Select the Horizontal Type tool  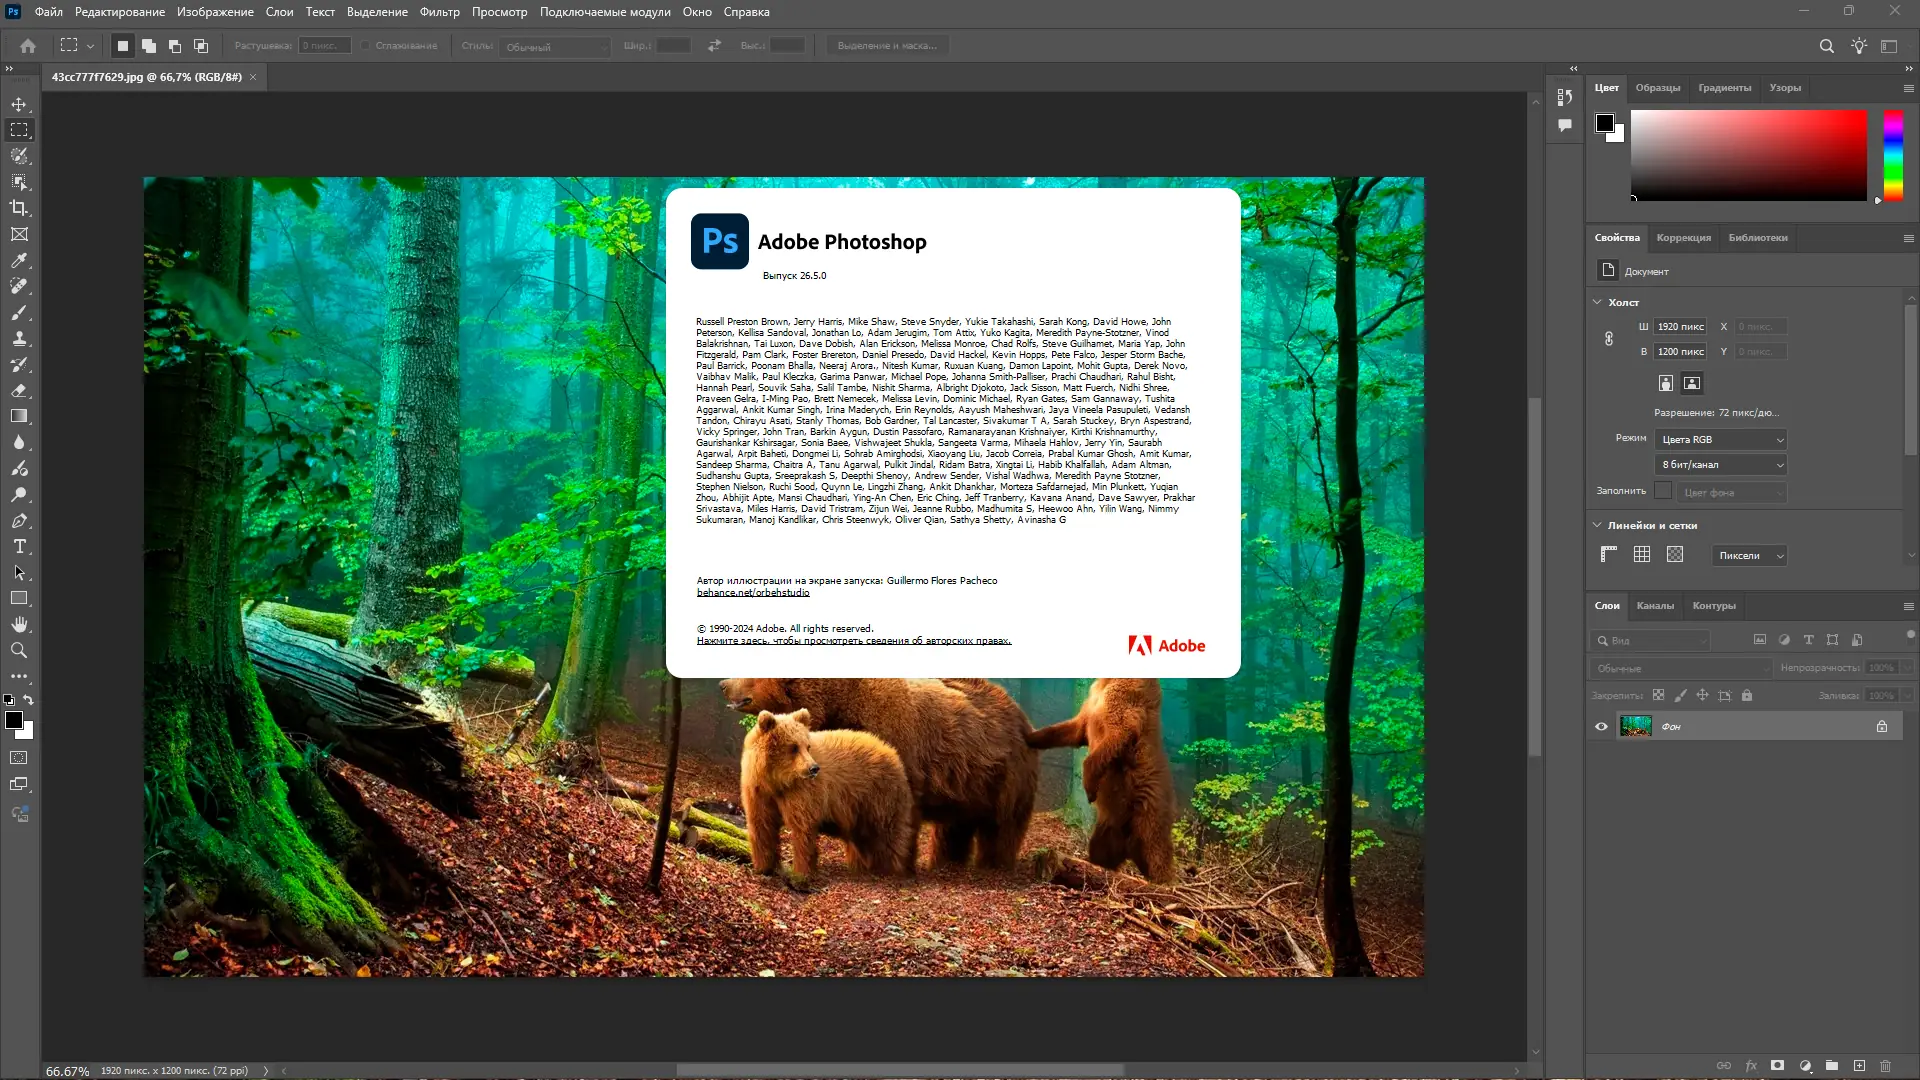(19, 547)
